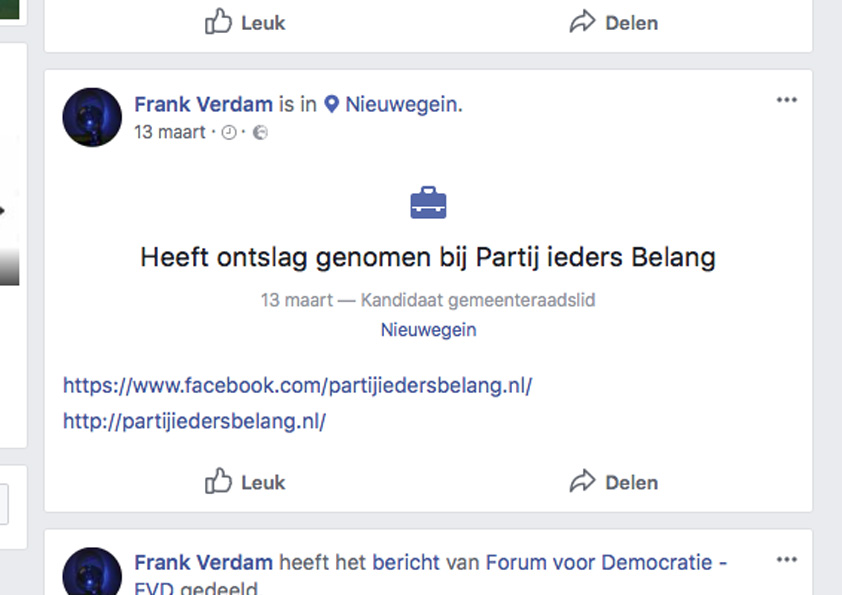This screenshot has height=595, width=842.
Task: Open the '13 maart' timestamp under Frank Verdam
Action: 169,132
